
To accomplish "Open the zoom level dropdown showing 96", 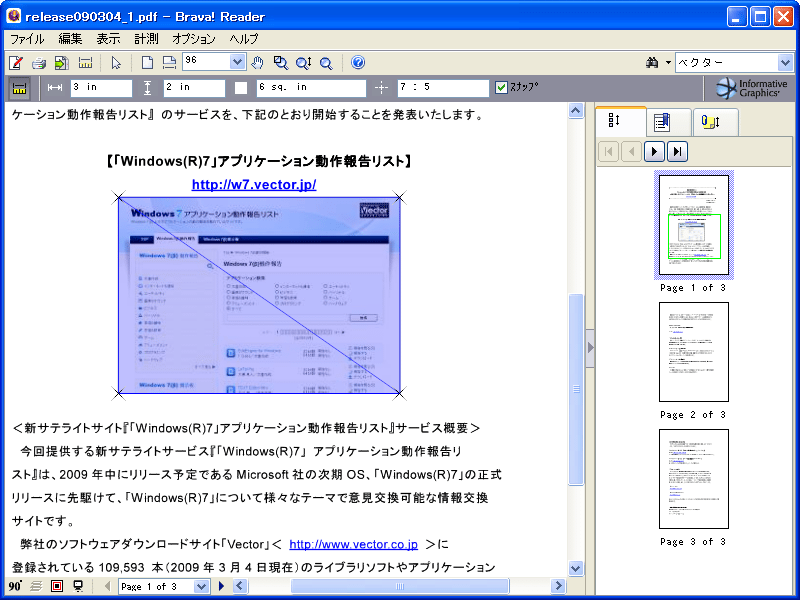I will coord(237,62).
